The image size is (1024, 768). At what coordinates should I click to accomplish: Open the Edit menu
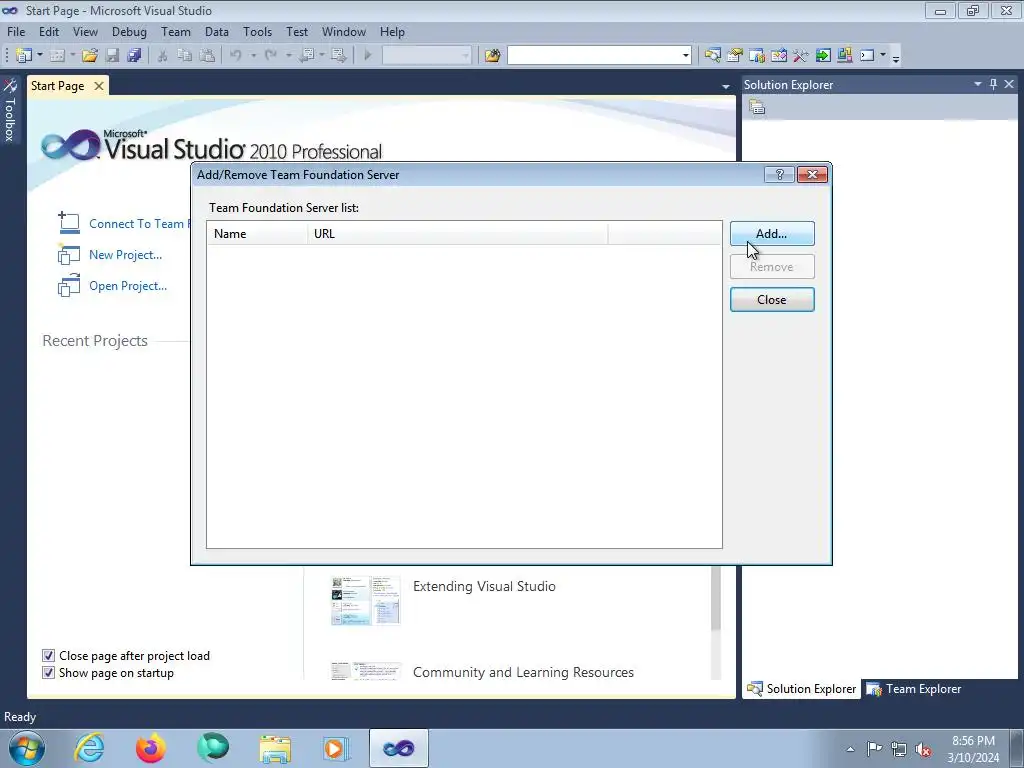[48, 31]
